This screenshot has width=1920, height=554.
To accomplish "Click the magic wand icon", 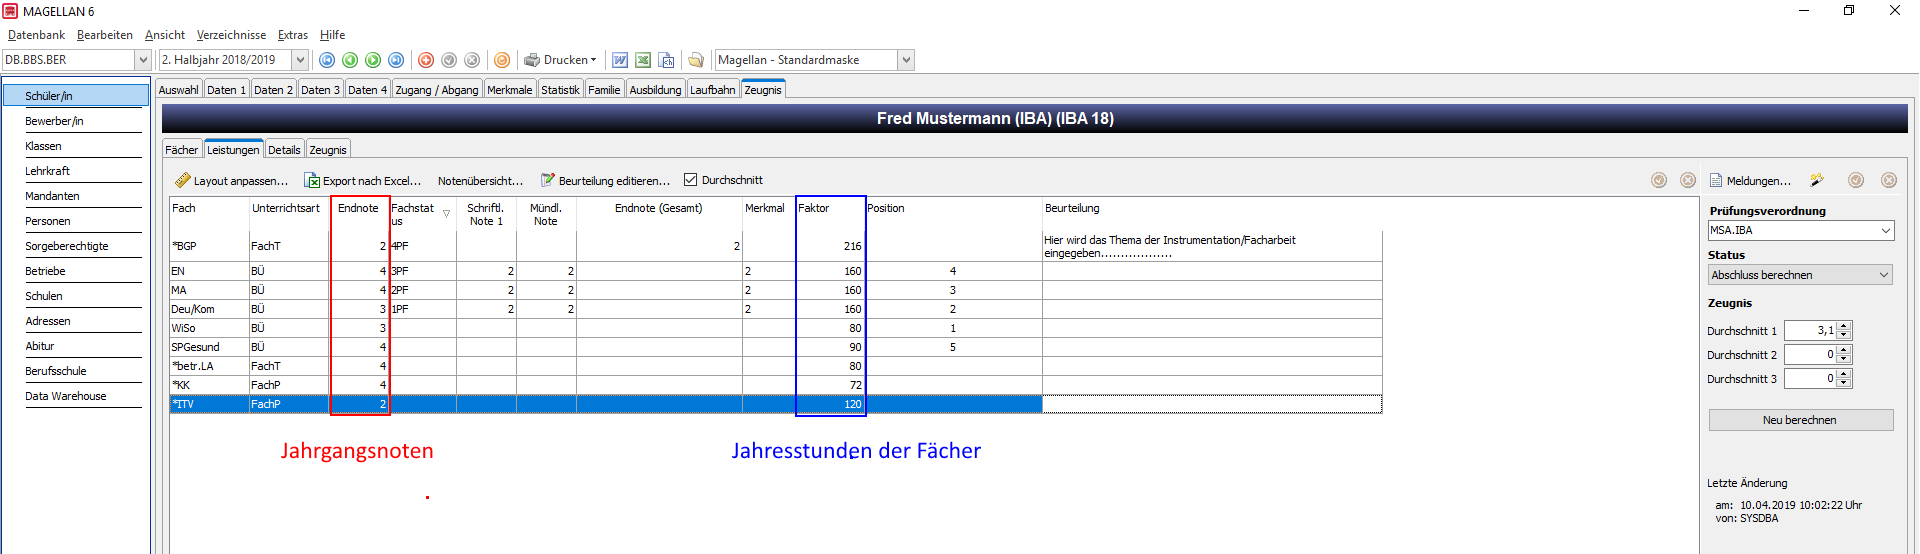I will 1817,180.
